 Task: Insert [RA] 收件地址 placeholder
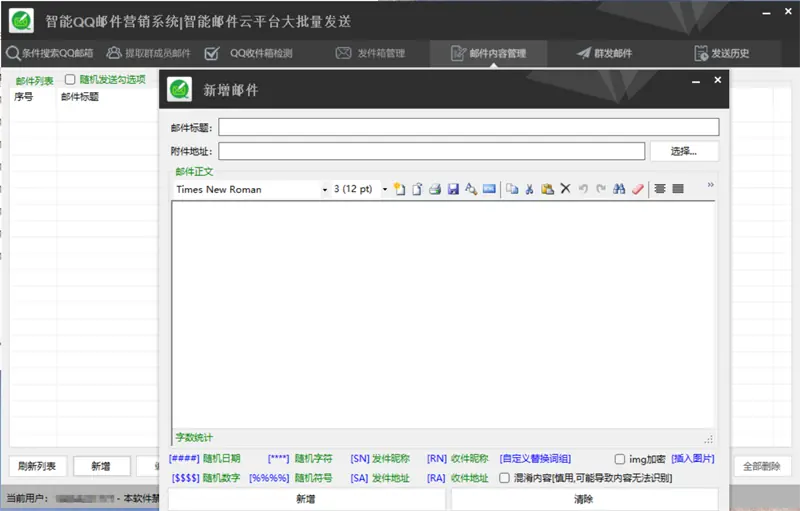tap(457, 478)
